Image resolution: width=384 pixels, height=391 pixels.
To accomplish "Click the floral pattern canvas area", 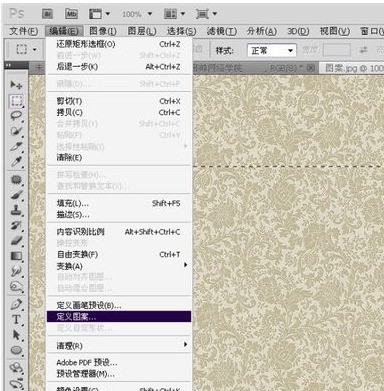I will point(288,233).
